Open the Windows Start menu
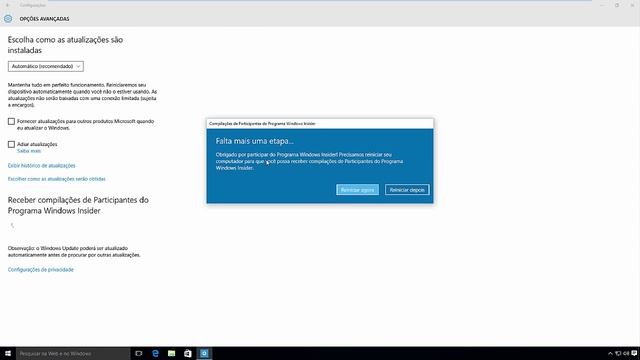 click(8, 353)
